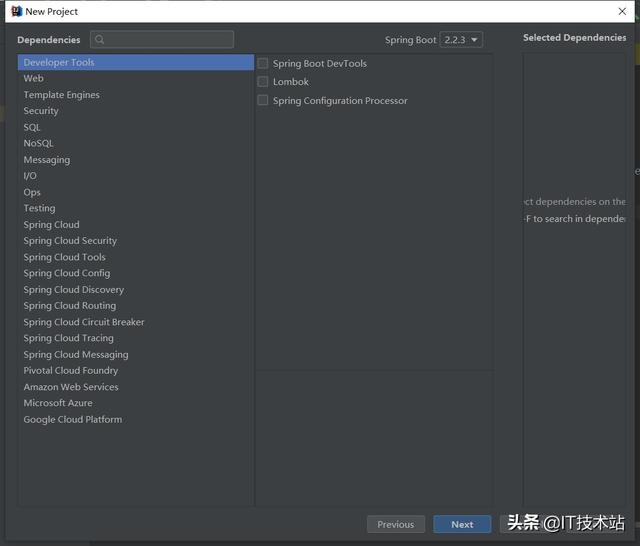Click the Previous button

[396, 524]
